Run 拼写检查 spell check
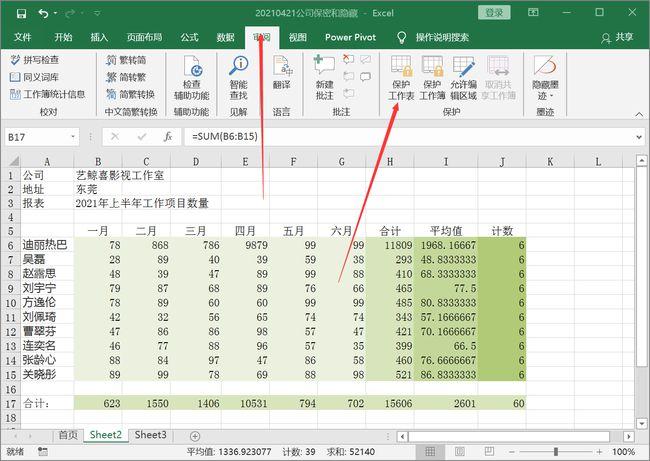 point(35,60)
